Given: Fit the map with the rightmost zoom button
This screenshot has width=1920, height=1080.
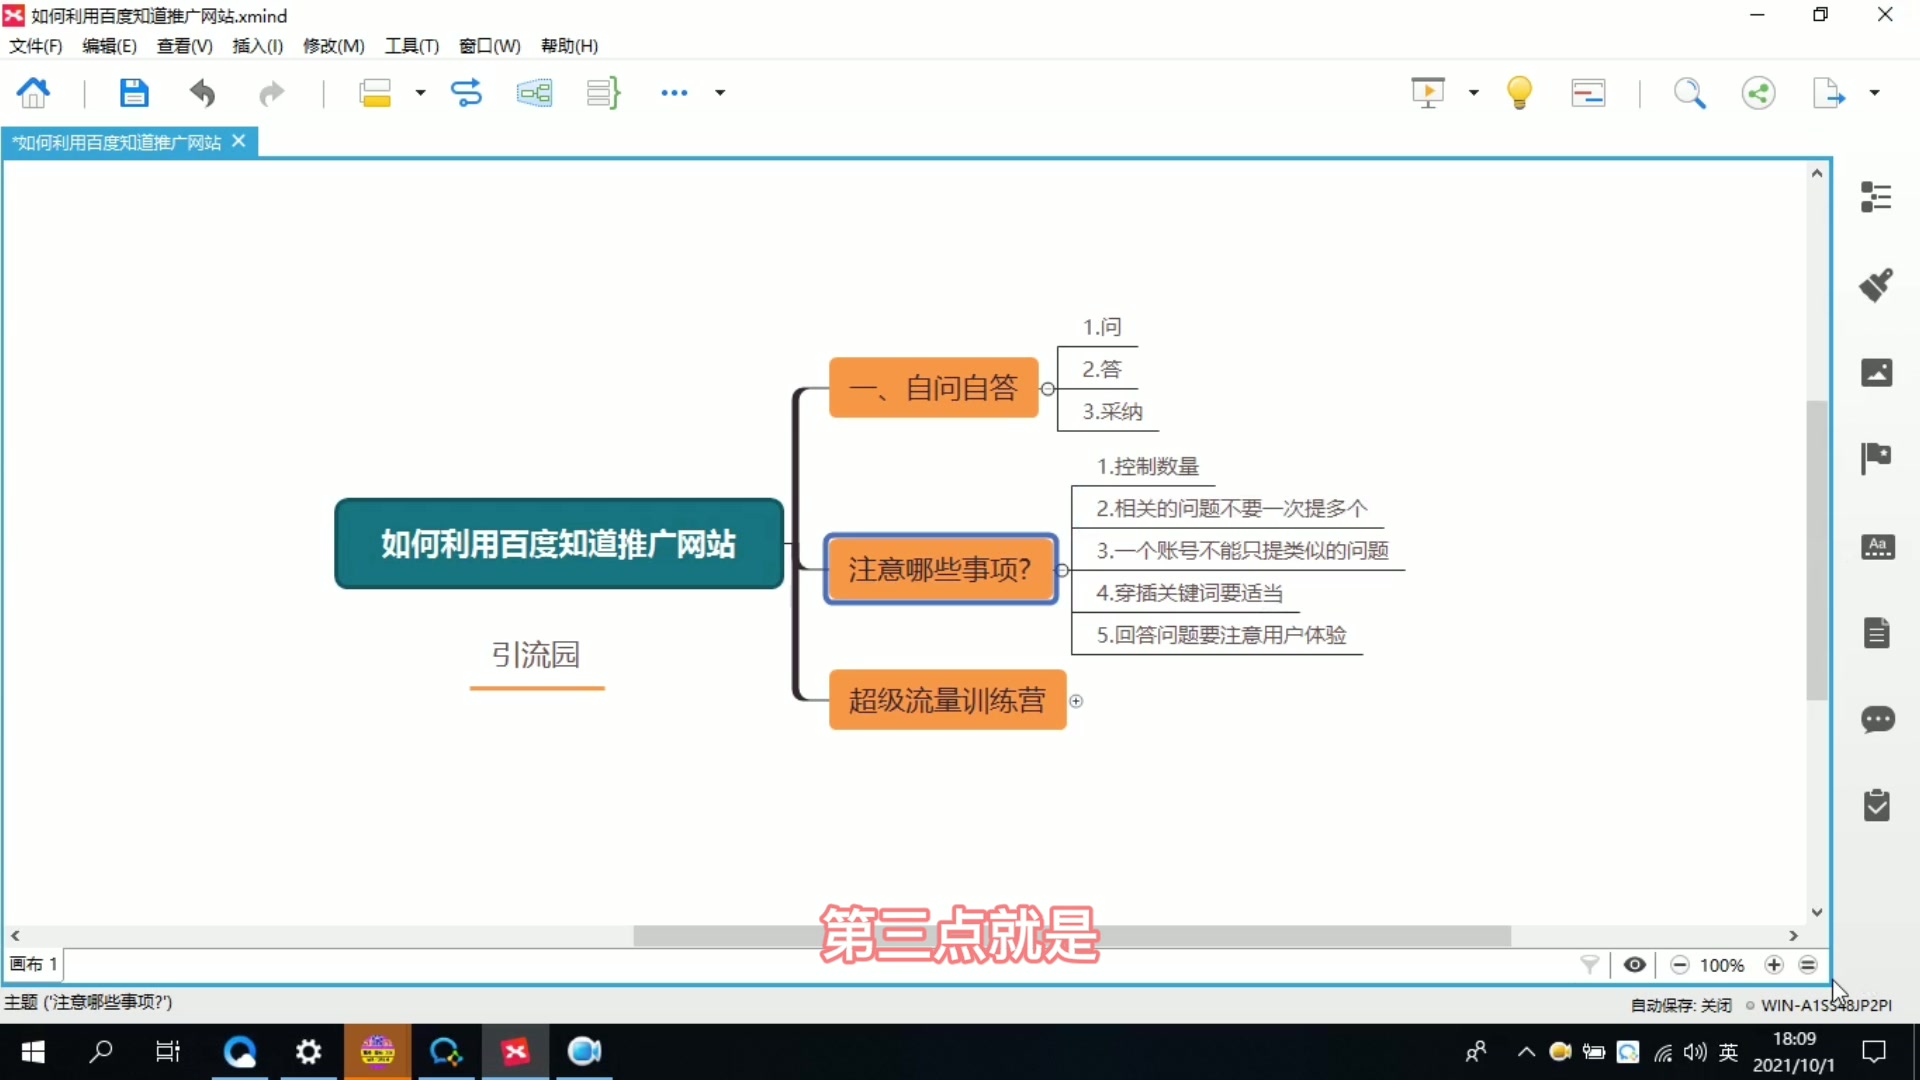Looking at the screenshot, I should [1808, 965].
